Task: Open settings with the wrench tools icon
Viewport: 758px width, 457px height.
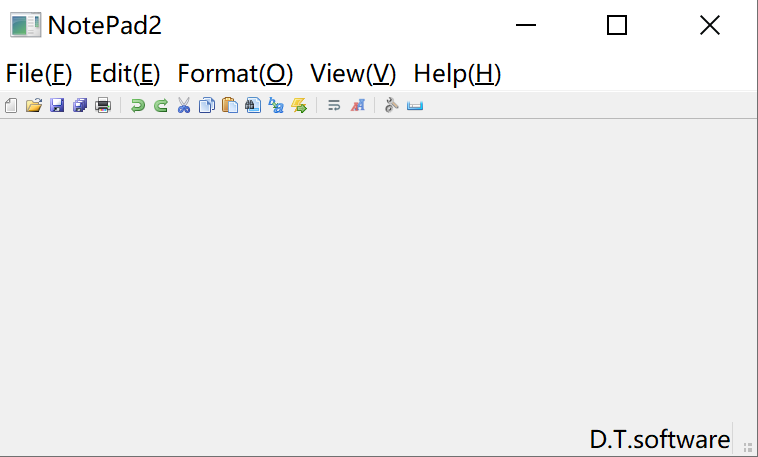Action: [392, 105]
